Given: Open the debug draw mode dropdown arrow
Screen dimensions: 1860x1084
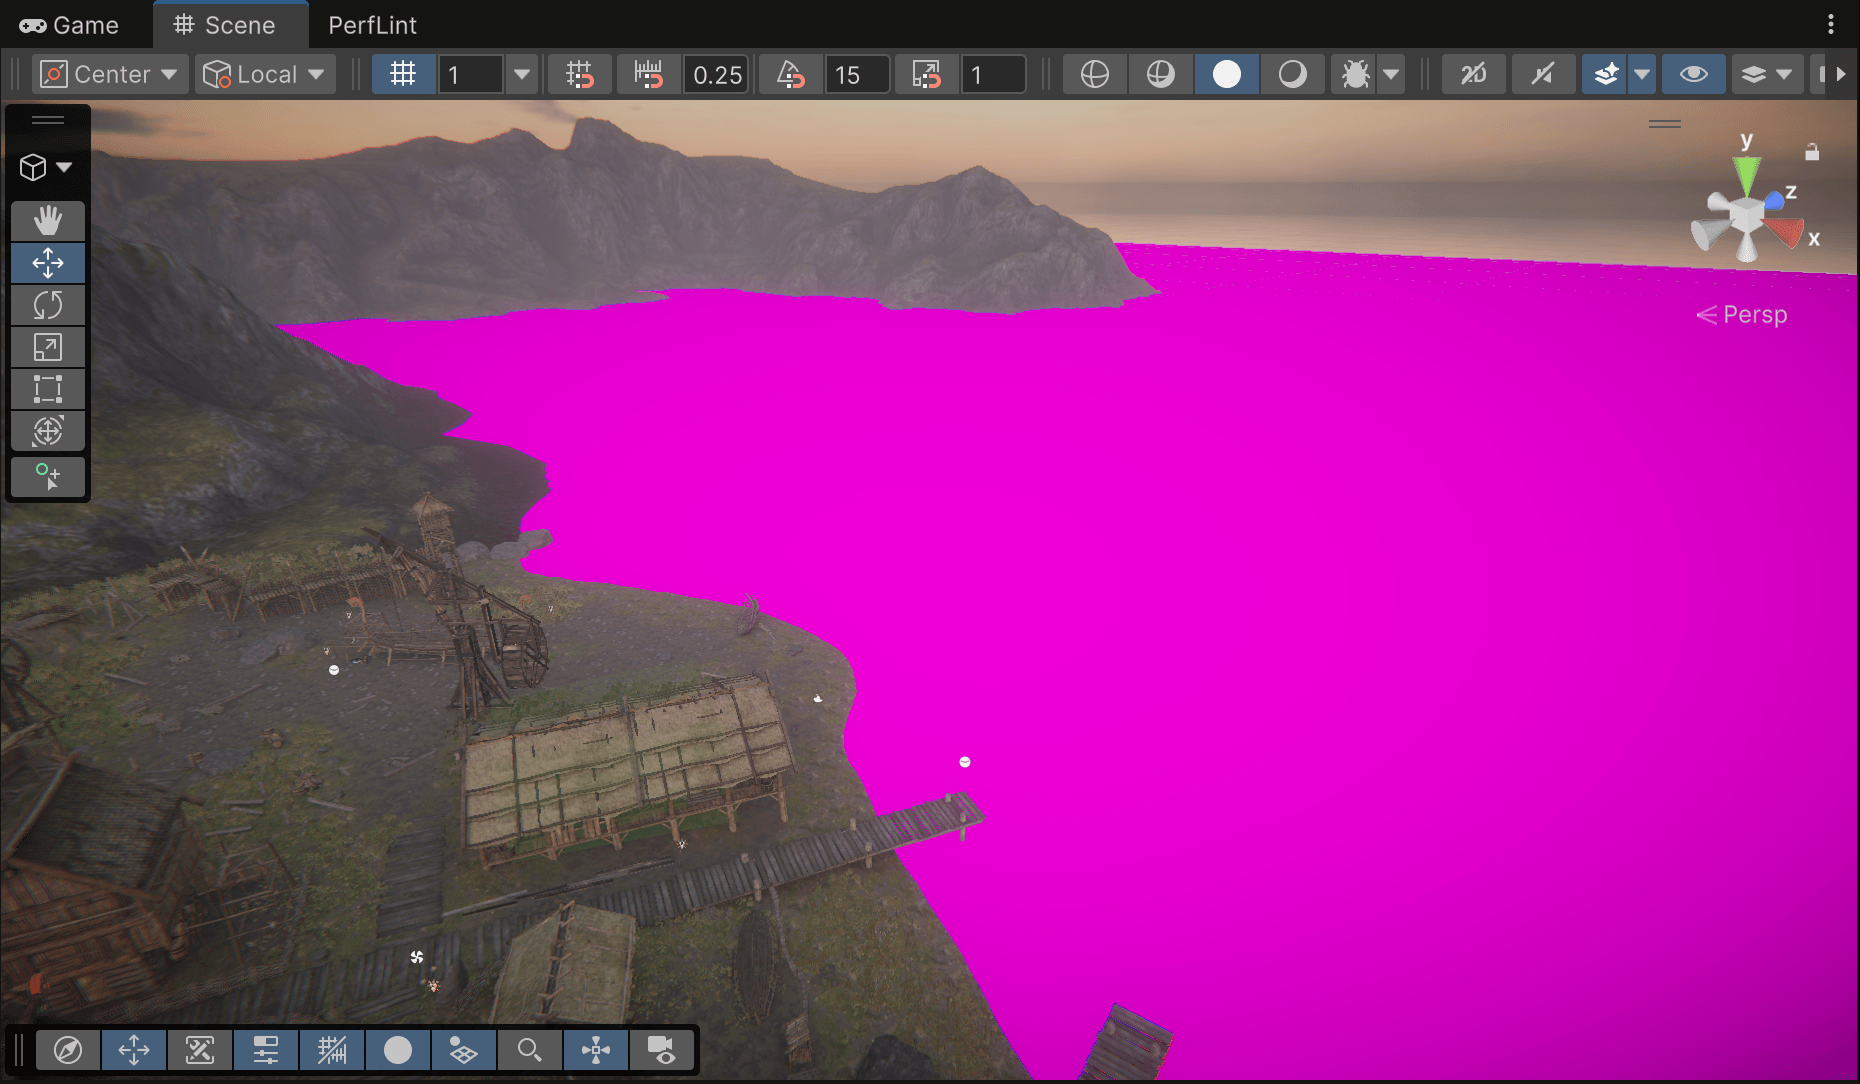Looking at the screenshot, I should click(1392, 74).
